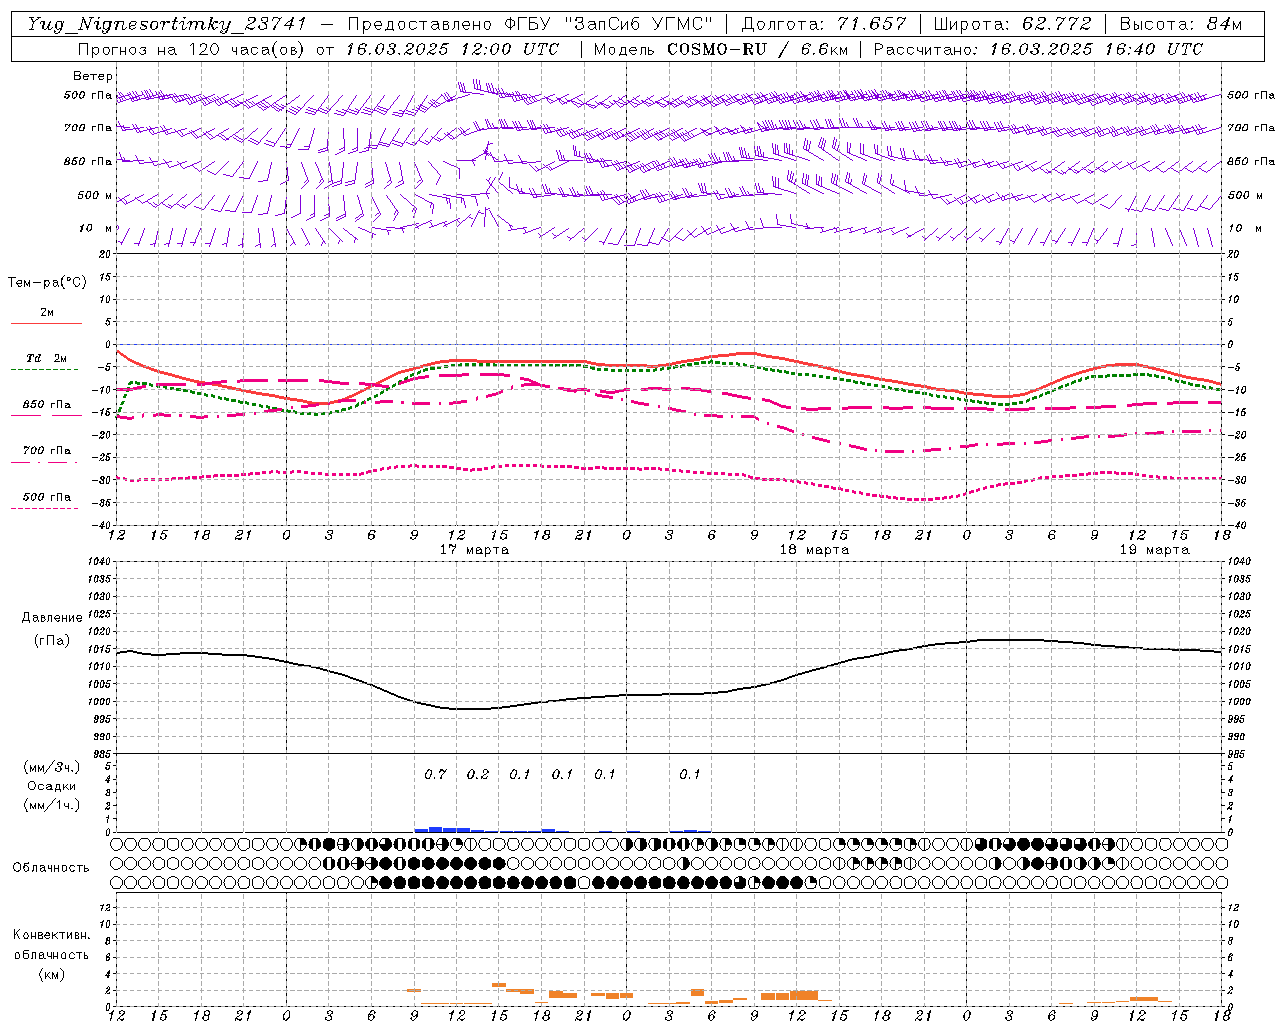Select the ФГБУ "ЗапСиб УГМС" provider text

[611, 24]
